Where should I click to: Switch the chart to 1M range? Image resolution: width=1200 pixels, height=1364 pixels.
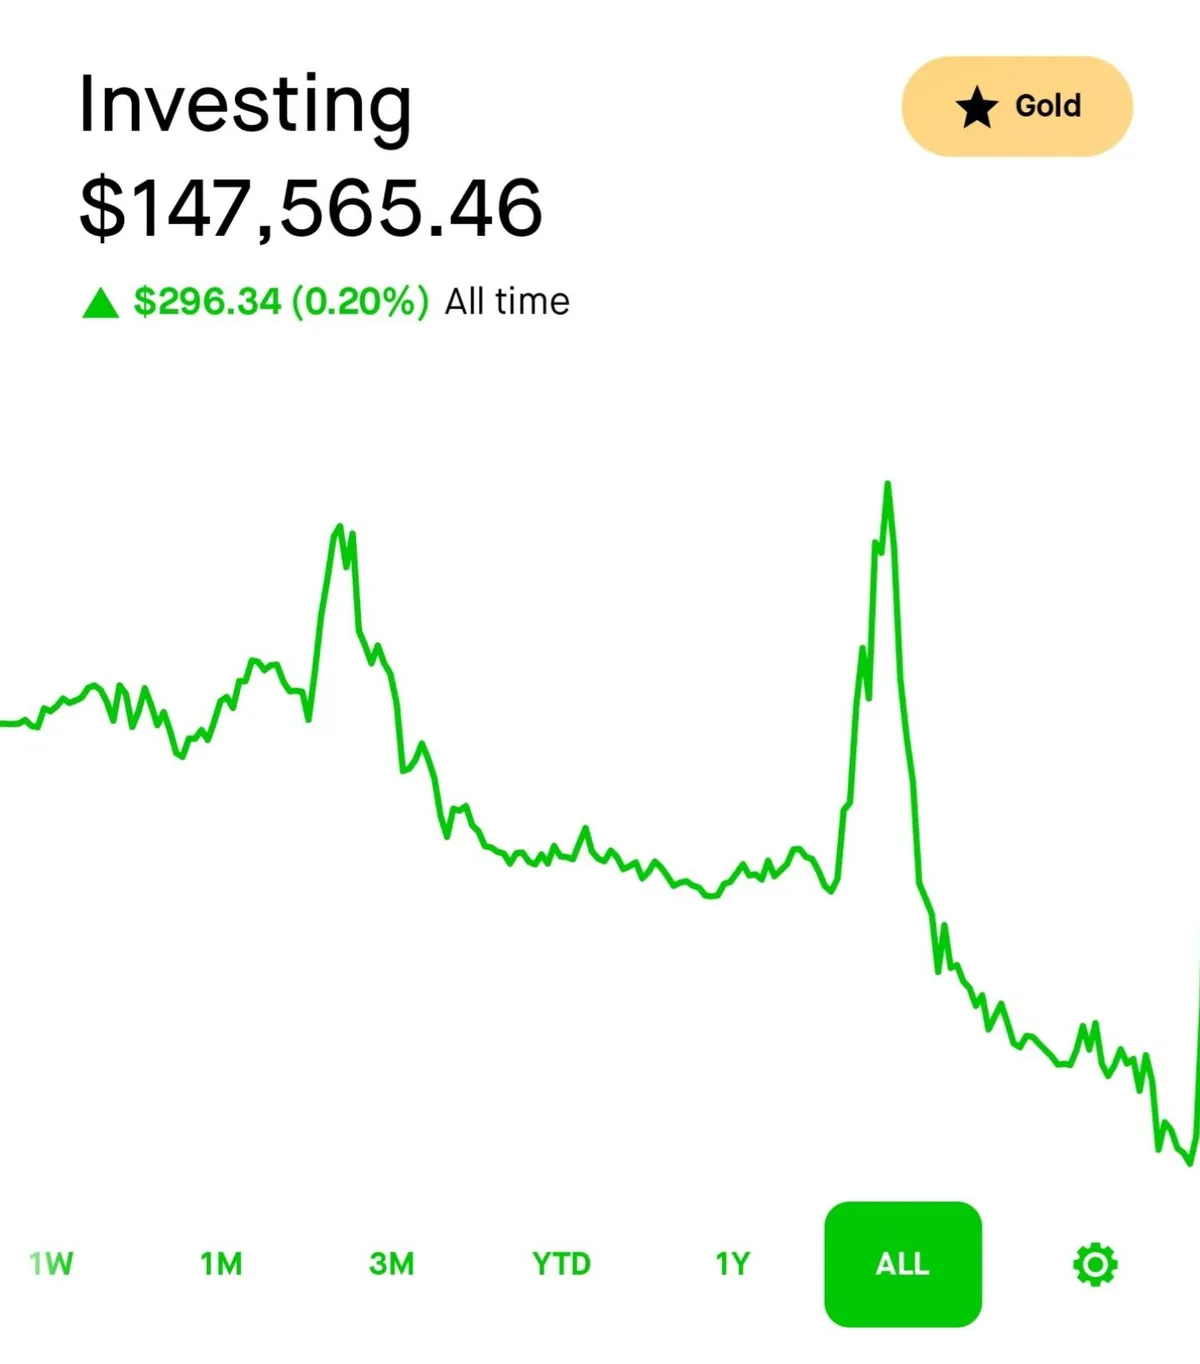tap(221, 1264)
